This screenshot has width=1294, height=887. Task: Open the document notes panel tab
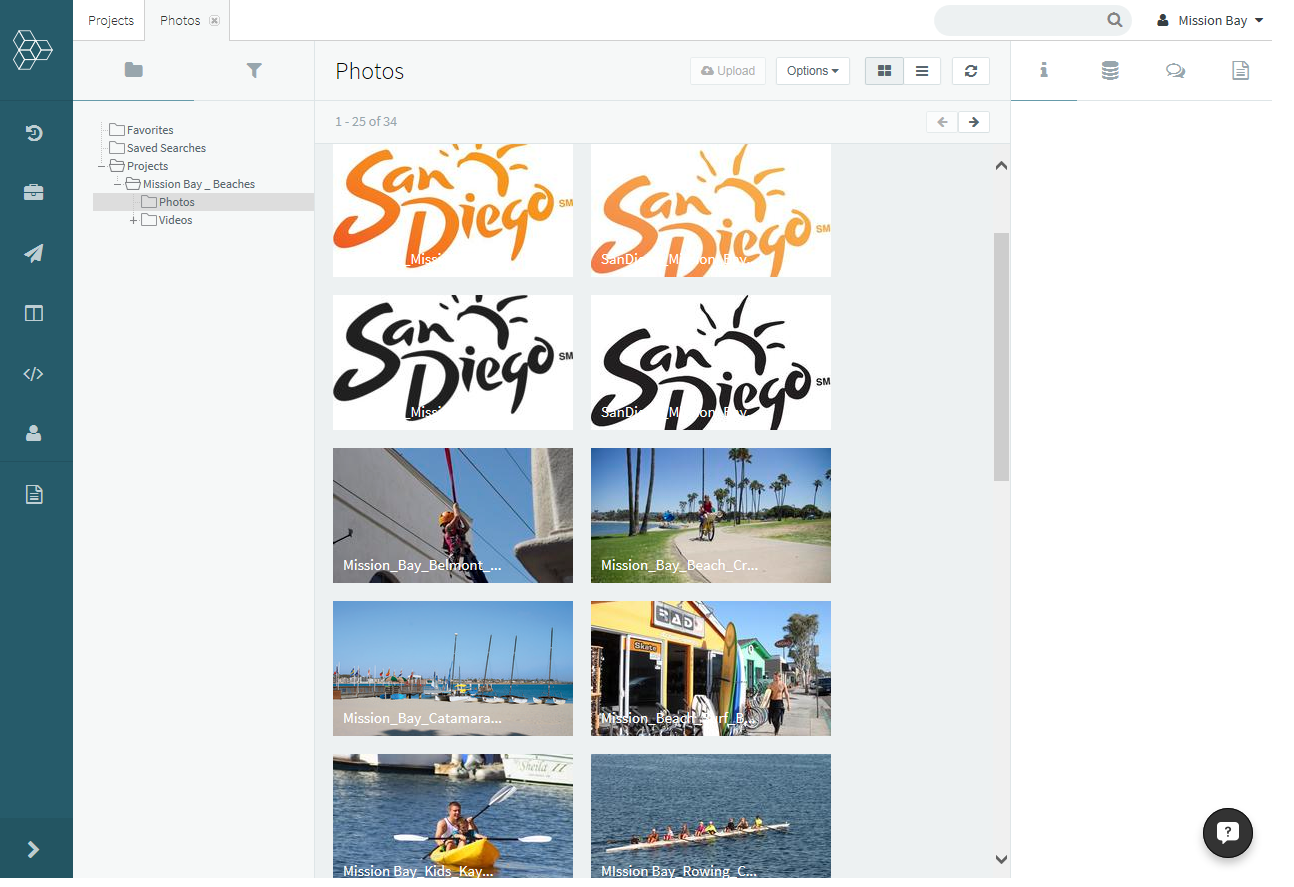click(x=1241, y=70)
